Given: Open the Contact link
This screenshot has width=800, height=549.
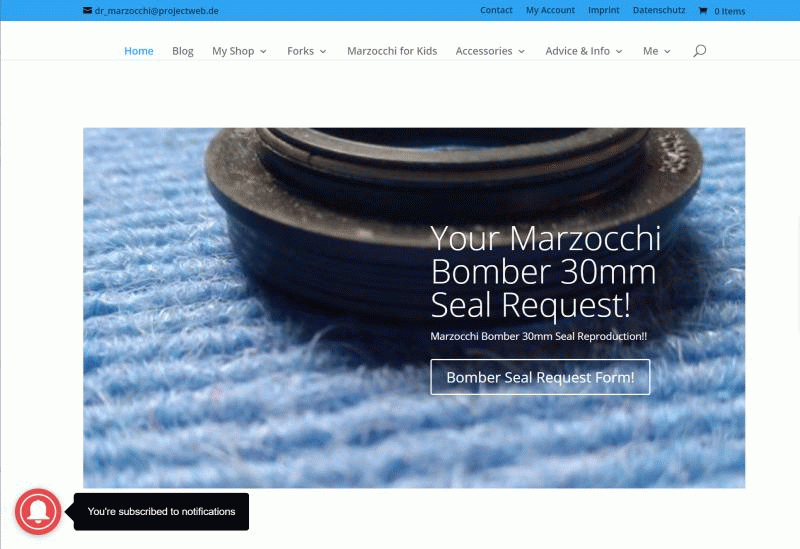Looking at the screenshot, I should [496, 11].
